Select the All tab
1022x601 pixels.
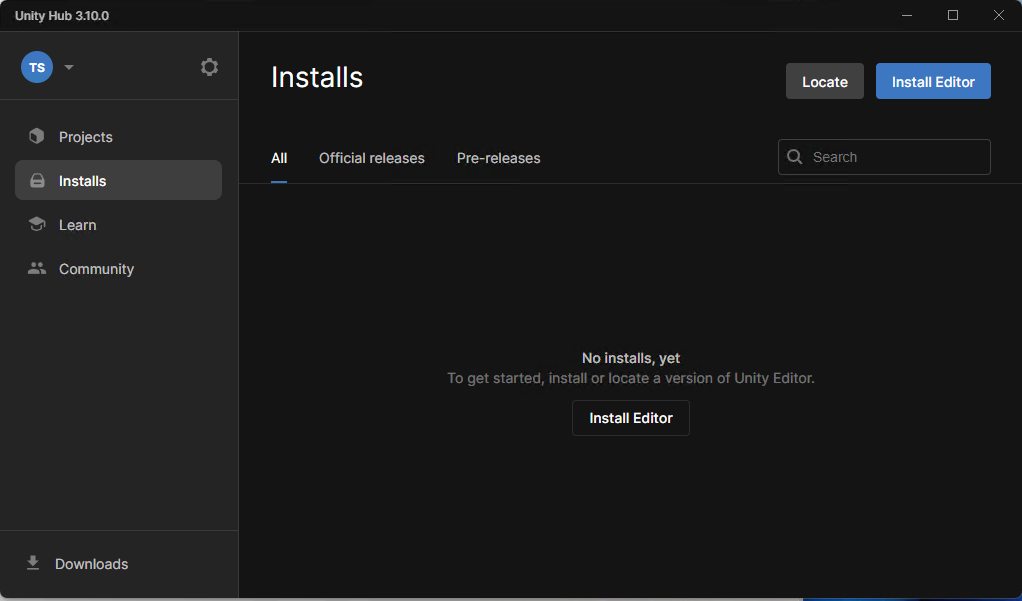279,158
